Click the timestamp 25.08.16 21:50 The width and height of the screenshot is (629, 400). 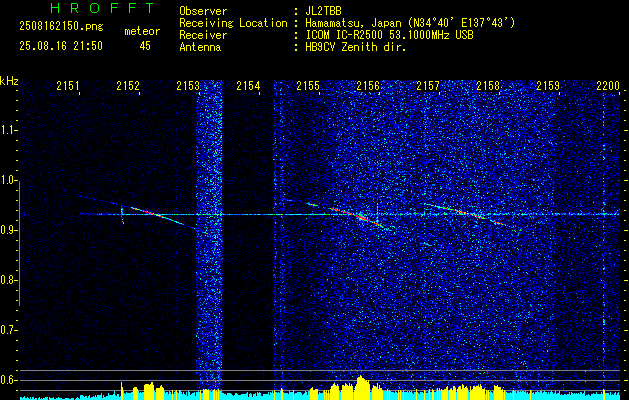[61, 46]
